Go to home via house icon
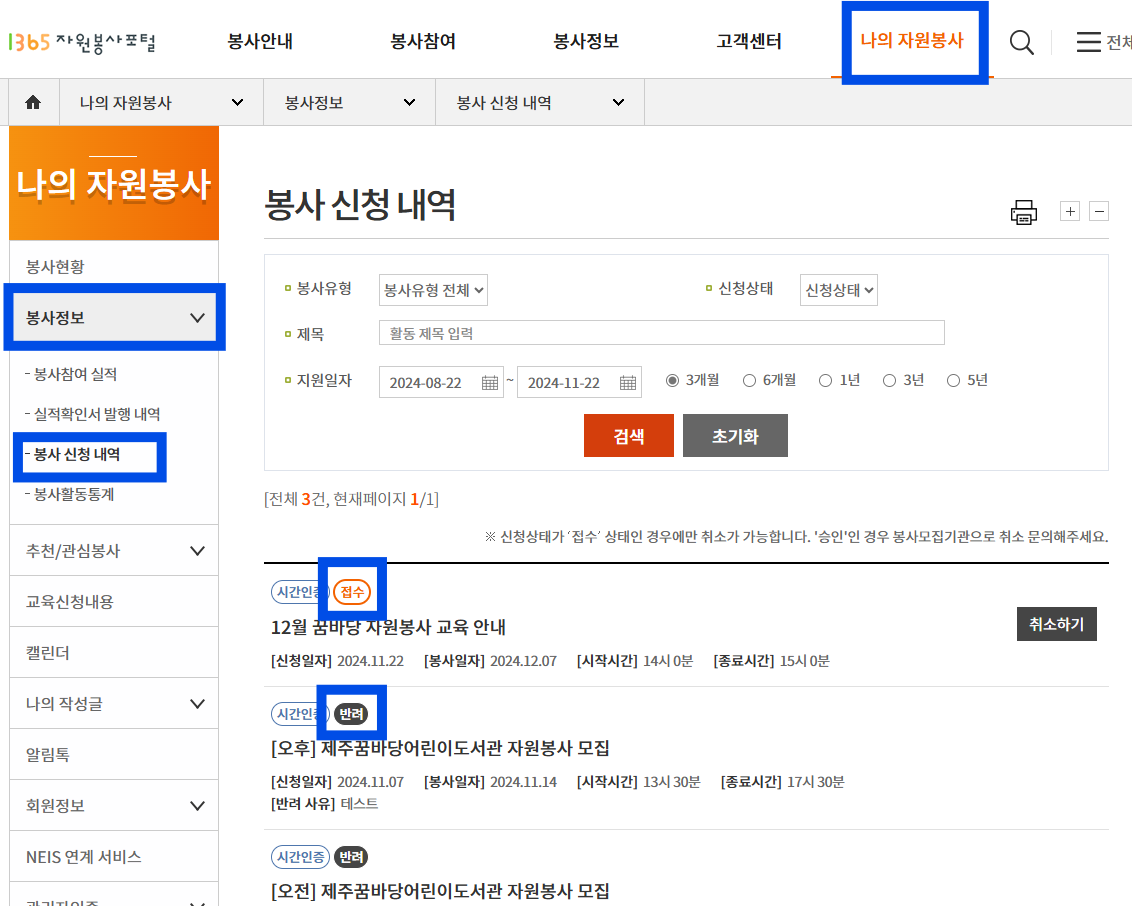 tap(33, 103)
